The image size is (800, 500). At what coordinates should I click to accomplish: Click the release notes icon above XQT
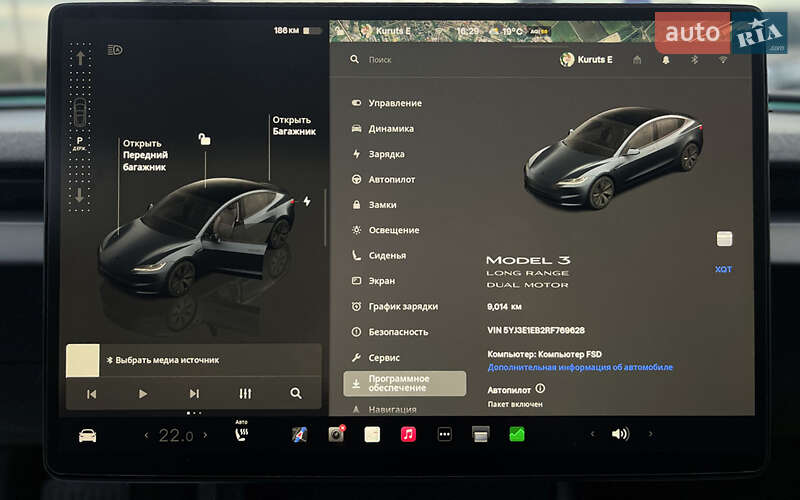[724, 239]
